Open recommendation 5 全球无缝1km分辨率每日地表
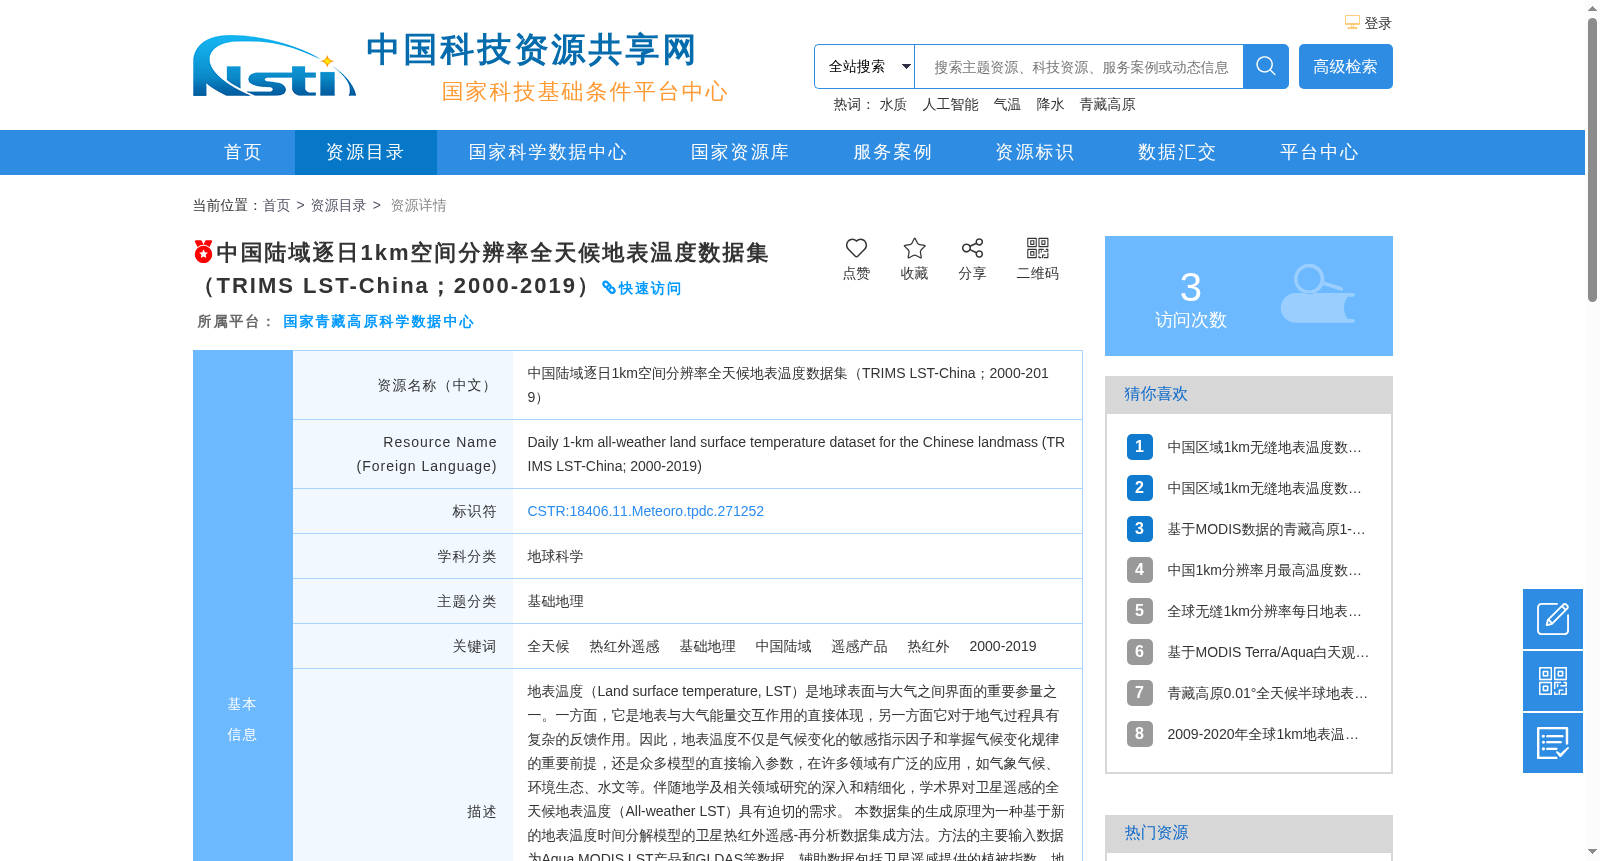This screenshot has width=1600, height=861. 1264,611
